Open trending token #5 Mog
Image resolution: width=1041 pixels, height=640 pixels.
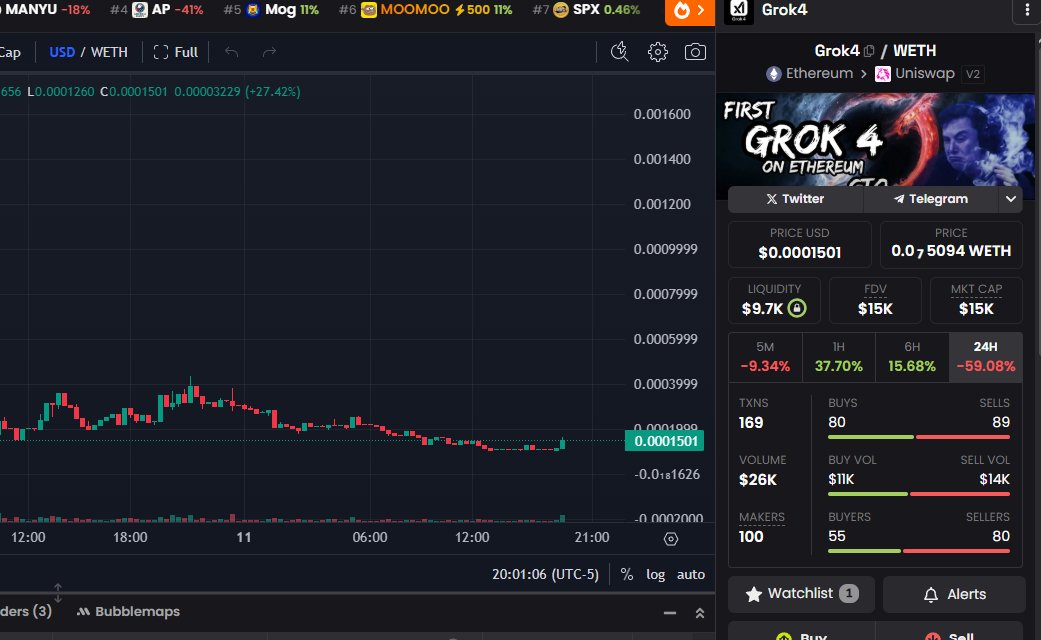[x=271, y=10]
